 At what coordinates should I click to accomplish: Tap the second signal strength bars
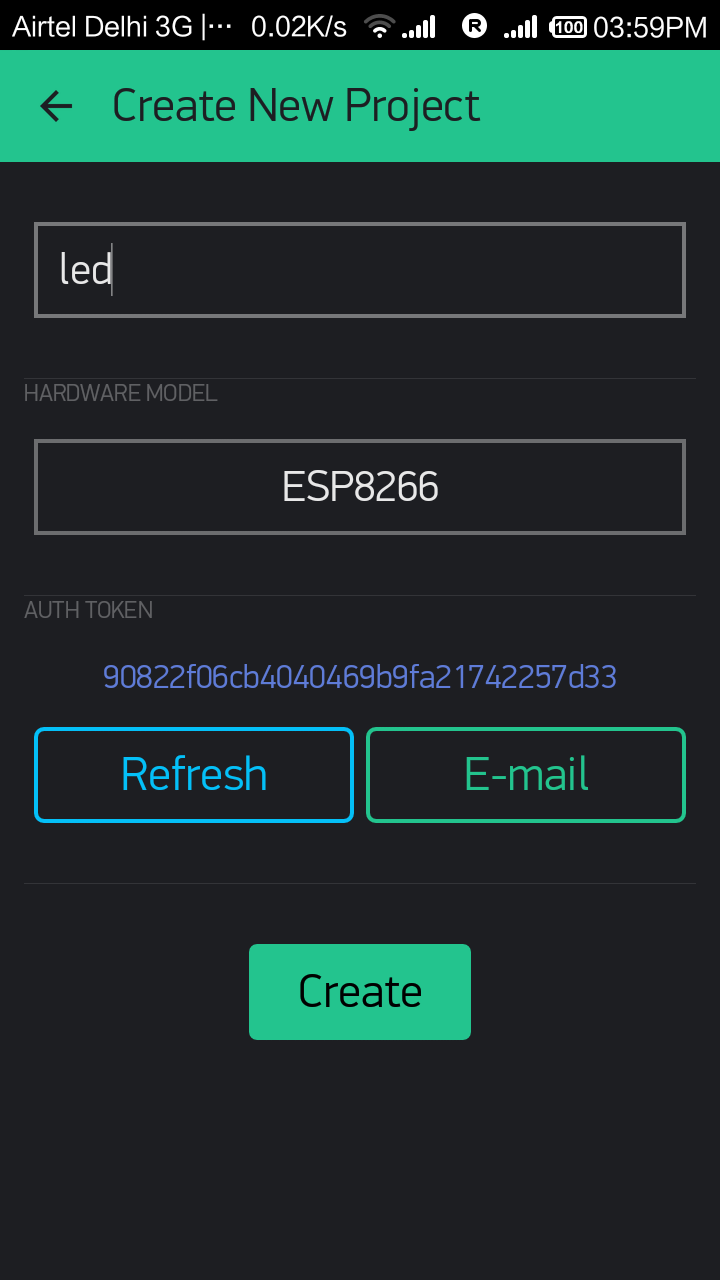click(521, 27)
